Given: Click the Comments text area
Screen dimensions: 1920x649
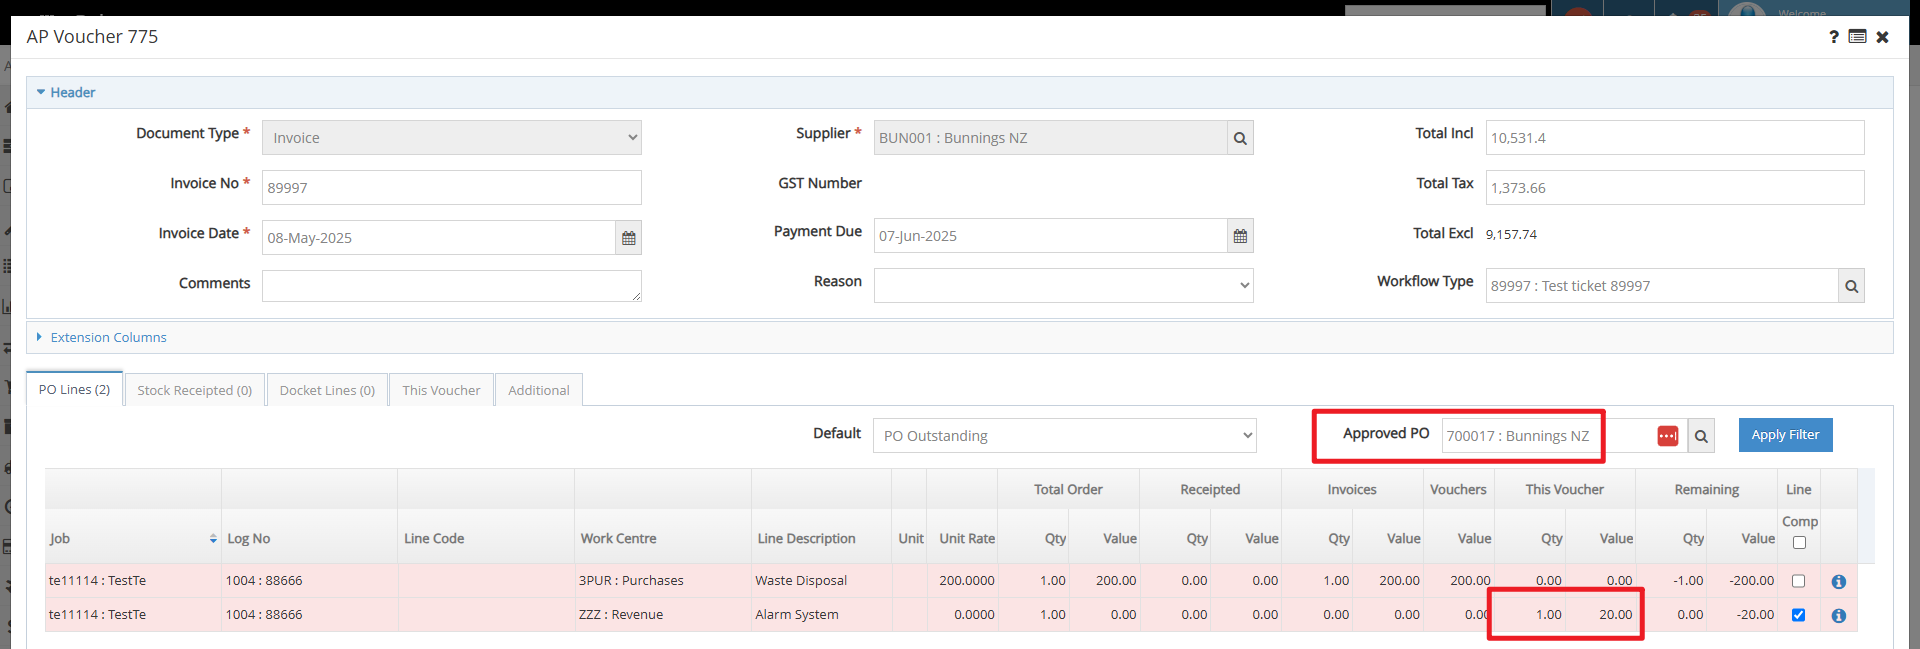Looking at the screenshot, I should pyautogui.click(x=452, y=286).
